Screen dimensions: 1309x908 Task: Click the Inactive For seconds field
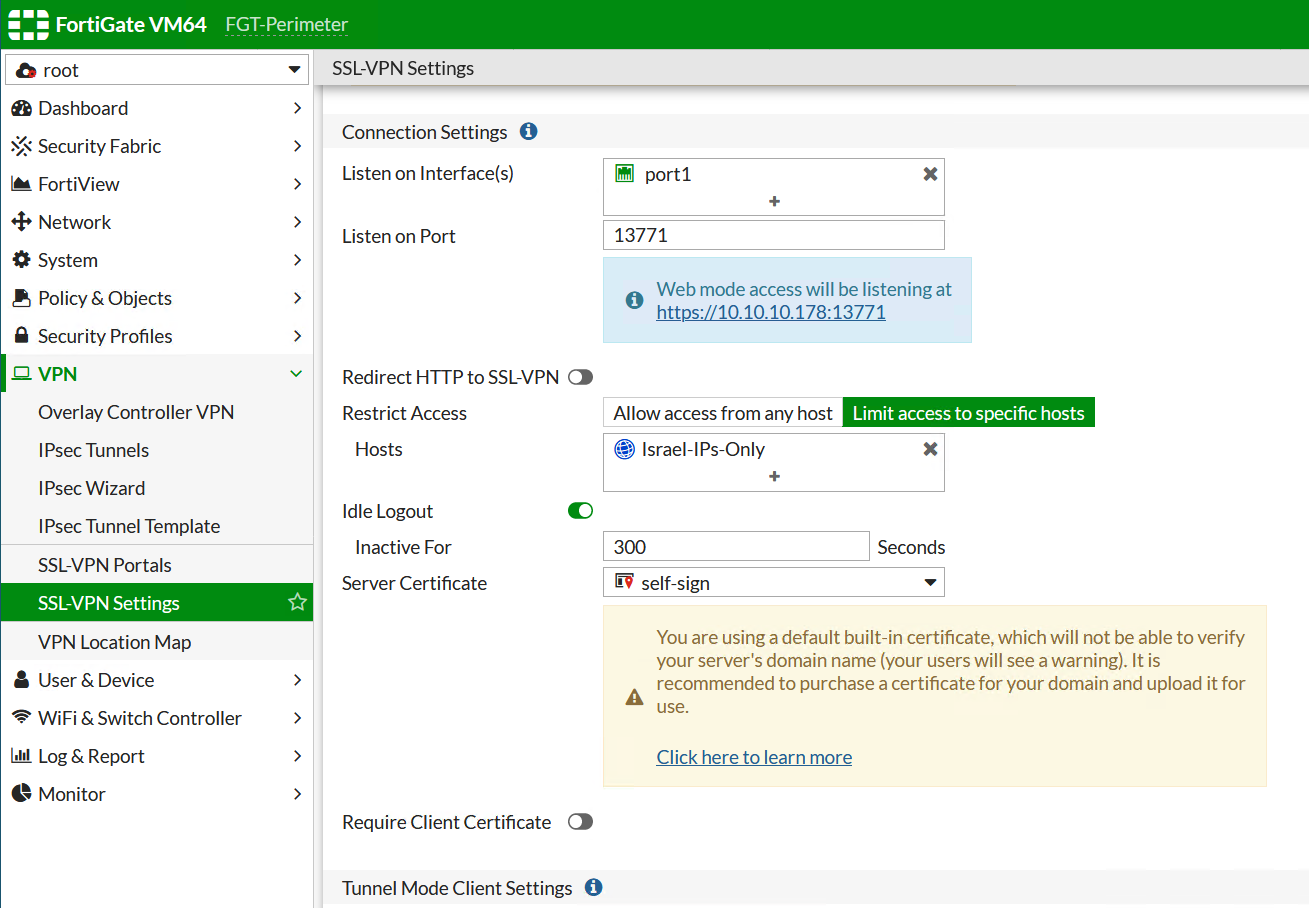click(x=736, y=546)
